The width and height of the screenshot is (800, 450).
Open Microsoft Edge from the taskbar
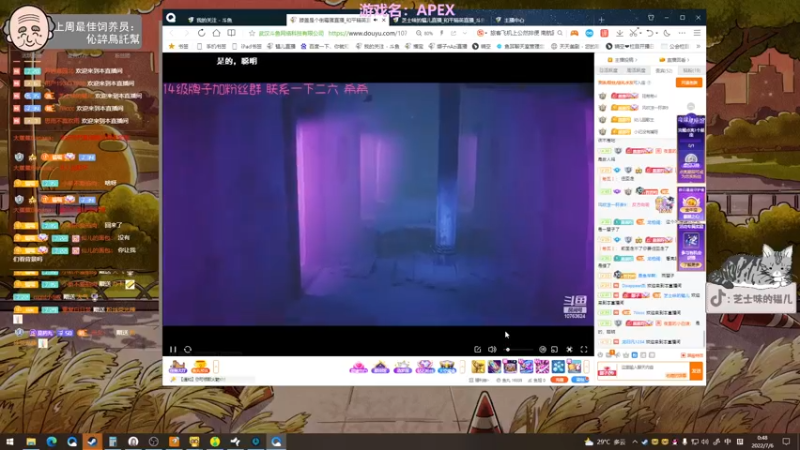pyautogui.click(x=52, y=442)
